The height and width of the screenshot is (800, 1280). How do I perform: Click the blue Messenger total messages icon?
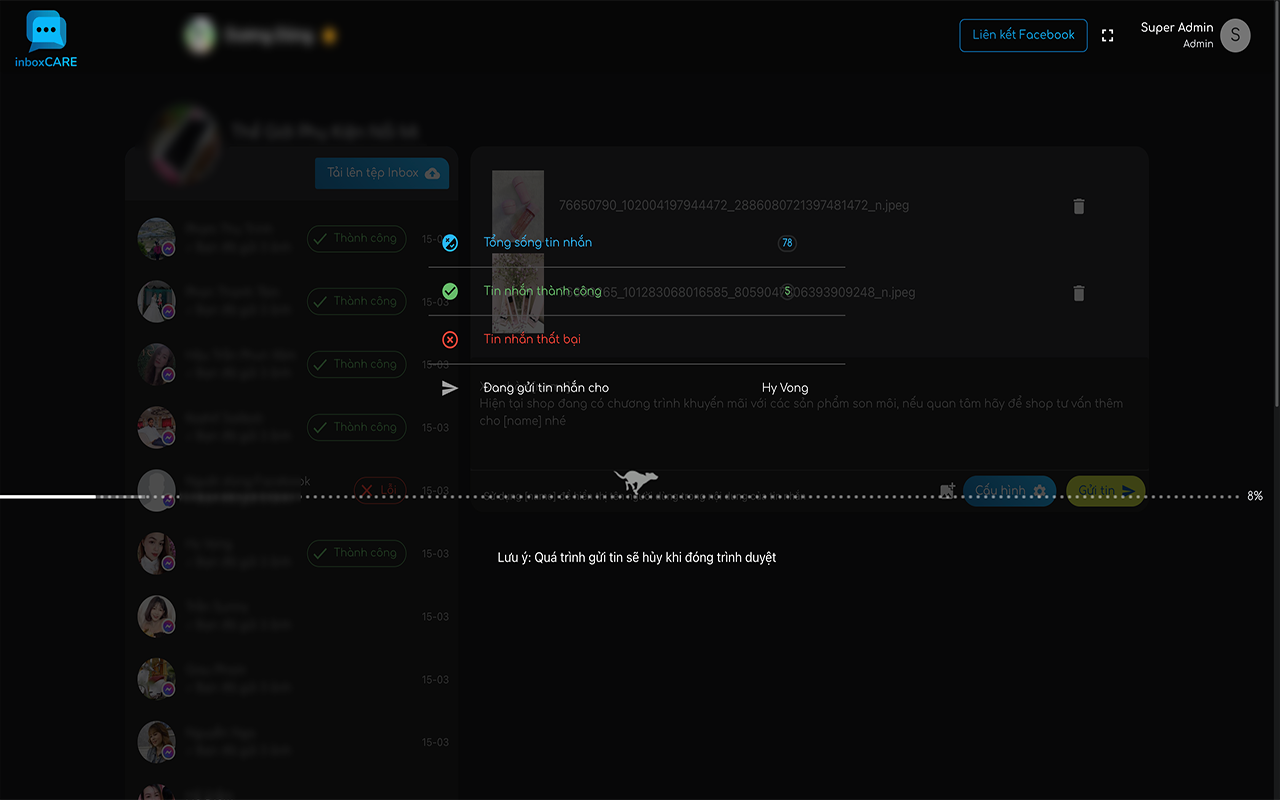450,241
